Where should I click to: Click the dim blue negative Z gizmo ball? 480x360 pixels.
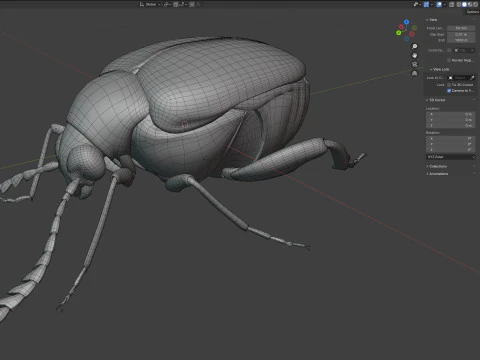click(x=407, y=39)
